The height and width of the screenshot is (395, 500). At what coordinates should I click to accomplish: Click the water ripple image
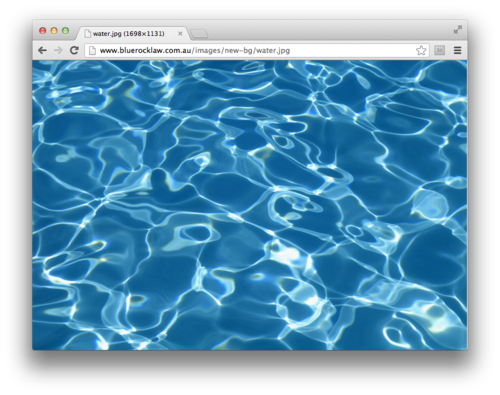coord(250,205)
